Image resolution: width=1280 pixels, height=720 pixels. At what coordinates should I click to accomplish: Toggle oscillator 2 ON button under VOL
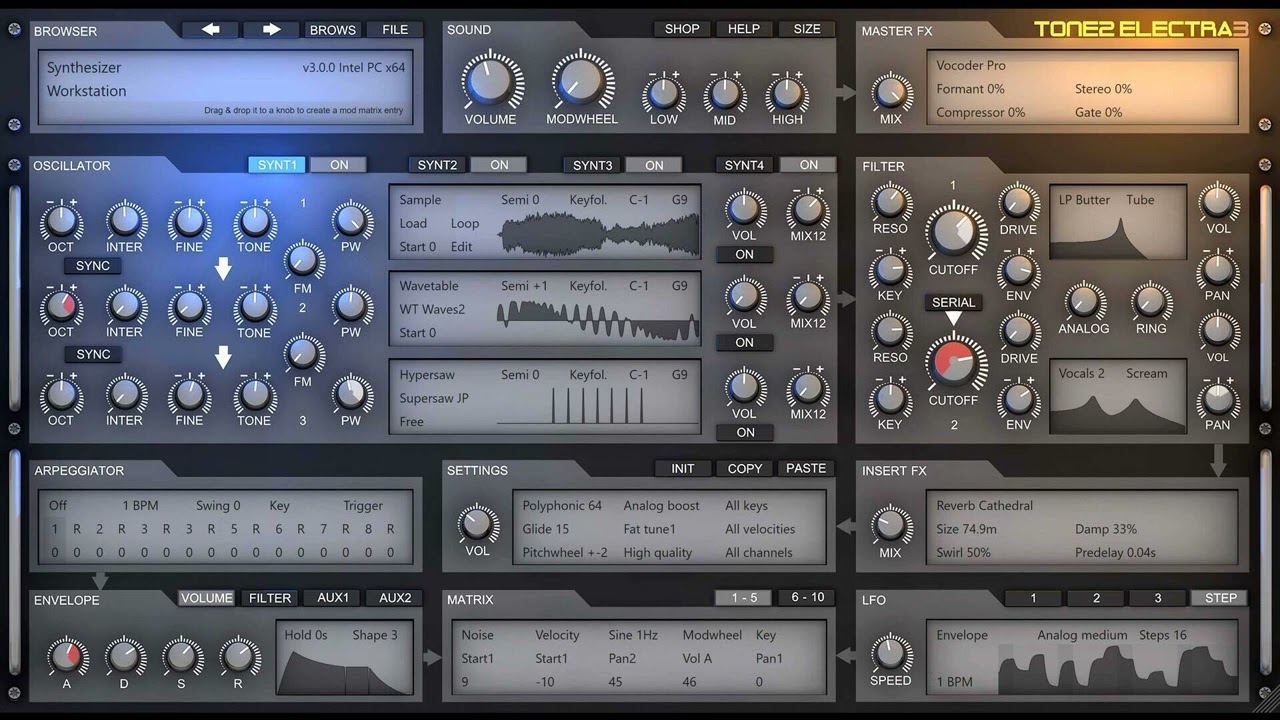[745, 342]
